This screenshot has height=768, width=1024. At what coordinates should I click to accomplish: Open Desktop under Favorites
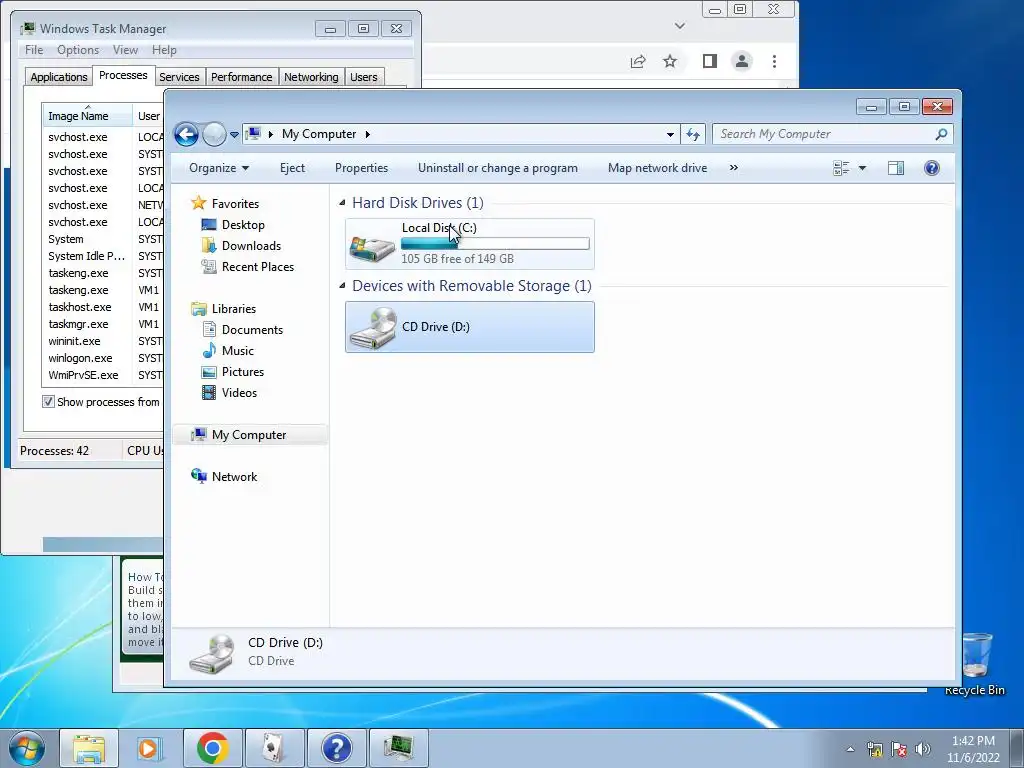[x=243, y=225]
